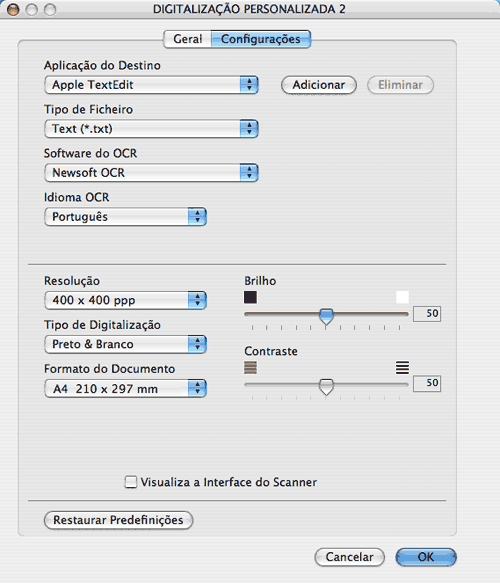Click the Restaurar Predefinições button

pyautogui.click(x=118, y=520)
